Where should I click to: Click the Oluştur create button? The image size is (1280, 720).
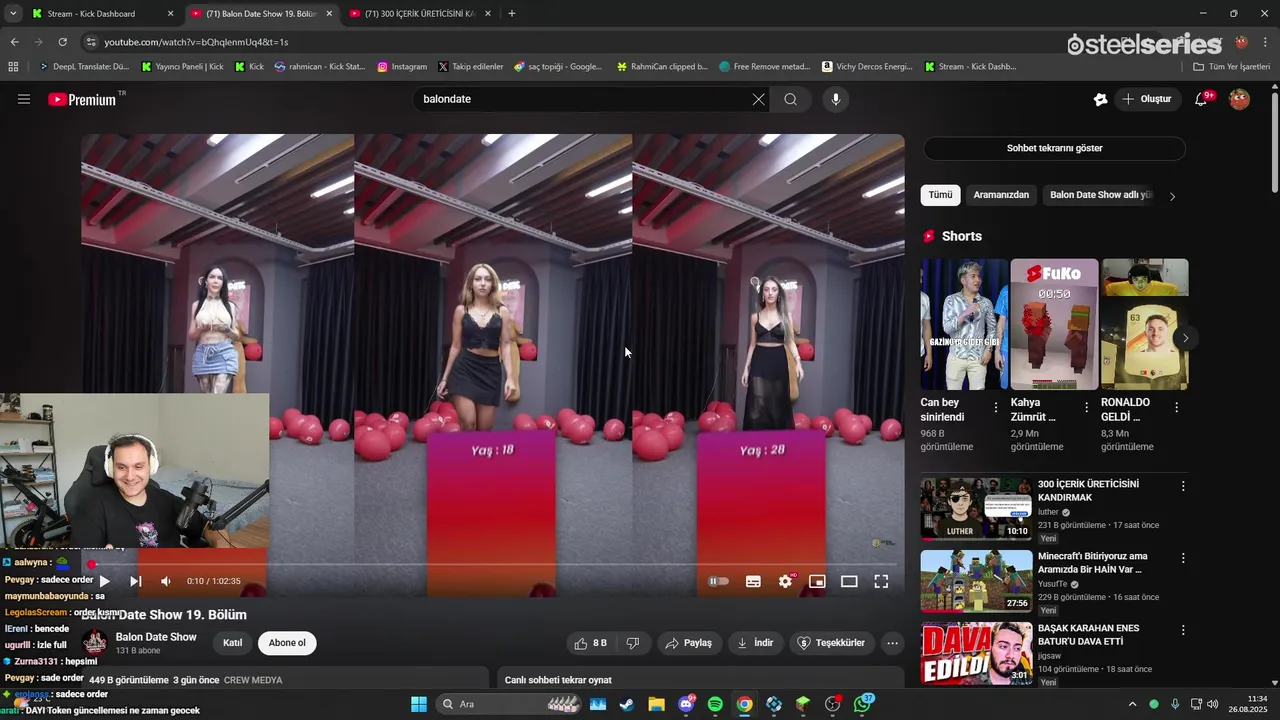click(x=1147, y=99)
